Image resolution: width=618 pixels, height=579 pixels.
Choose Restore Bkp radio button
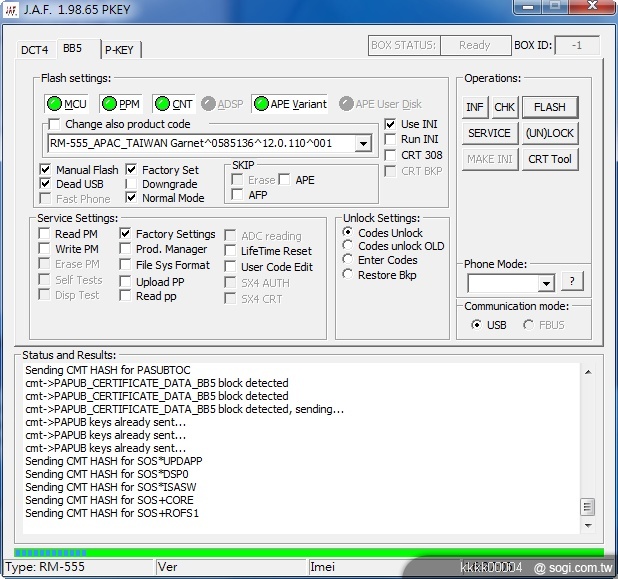tap(348, 274)
